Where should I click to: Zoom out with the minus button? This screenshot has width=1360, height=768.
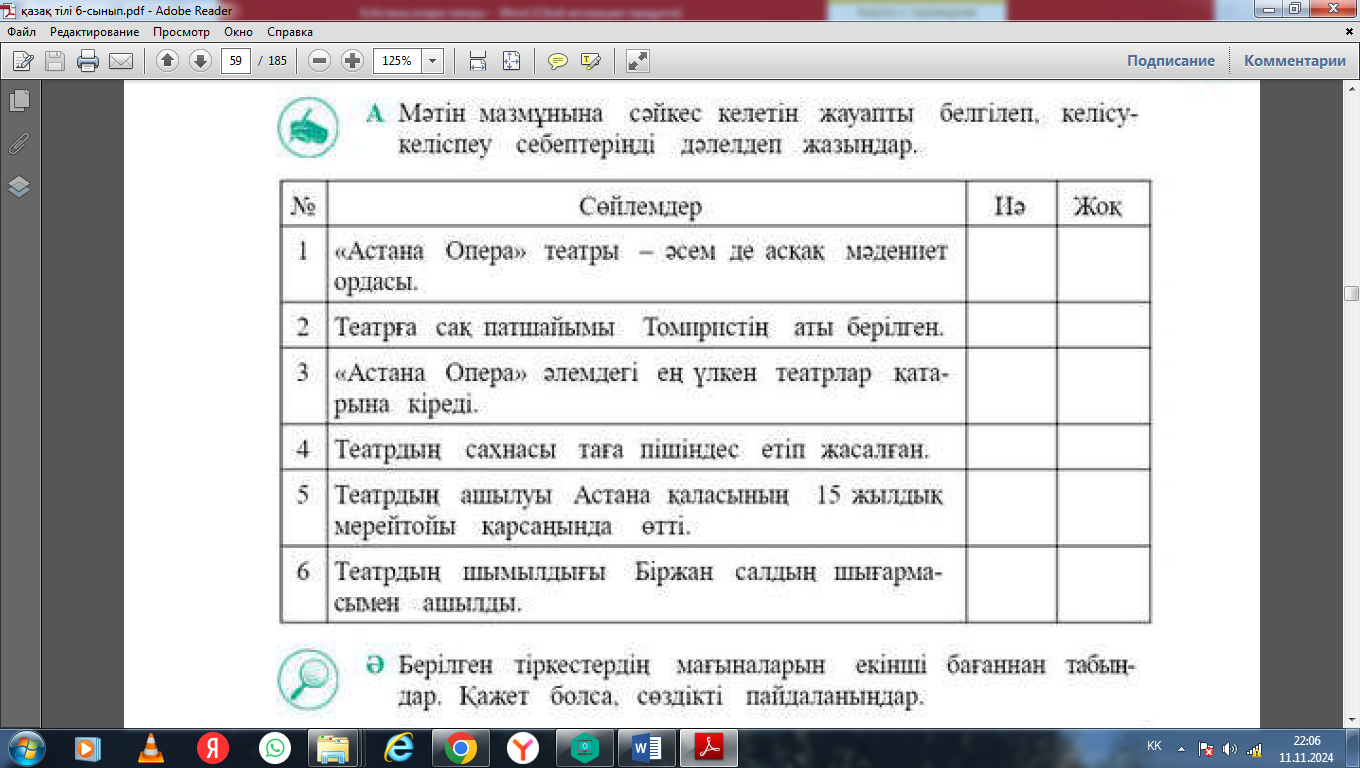click(320, 61)
